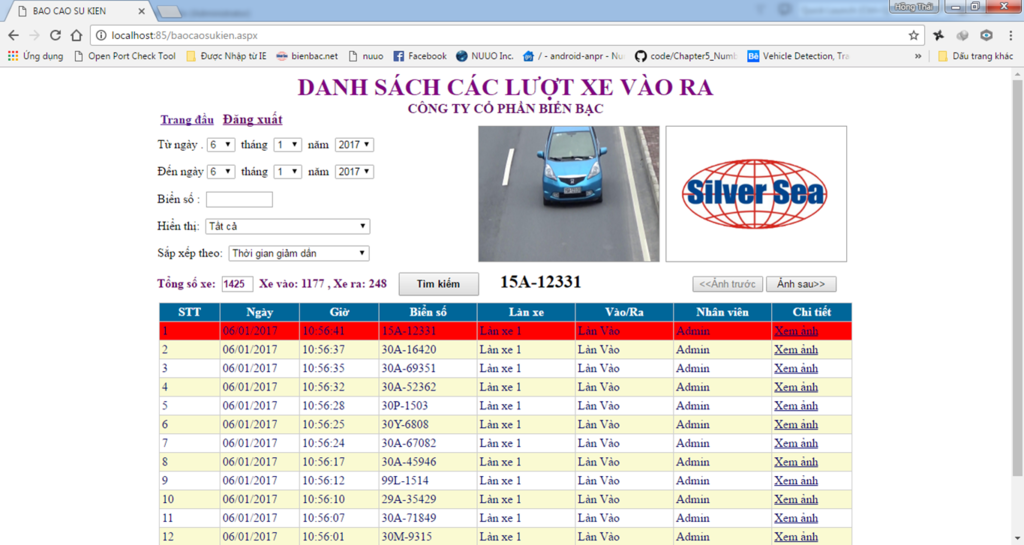Click the Trang đầu link
1024x545 pixels.
click(187, 120)
